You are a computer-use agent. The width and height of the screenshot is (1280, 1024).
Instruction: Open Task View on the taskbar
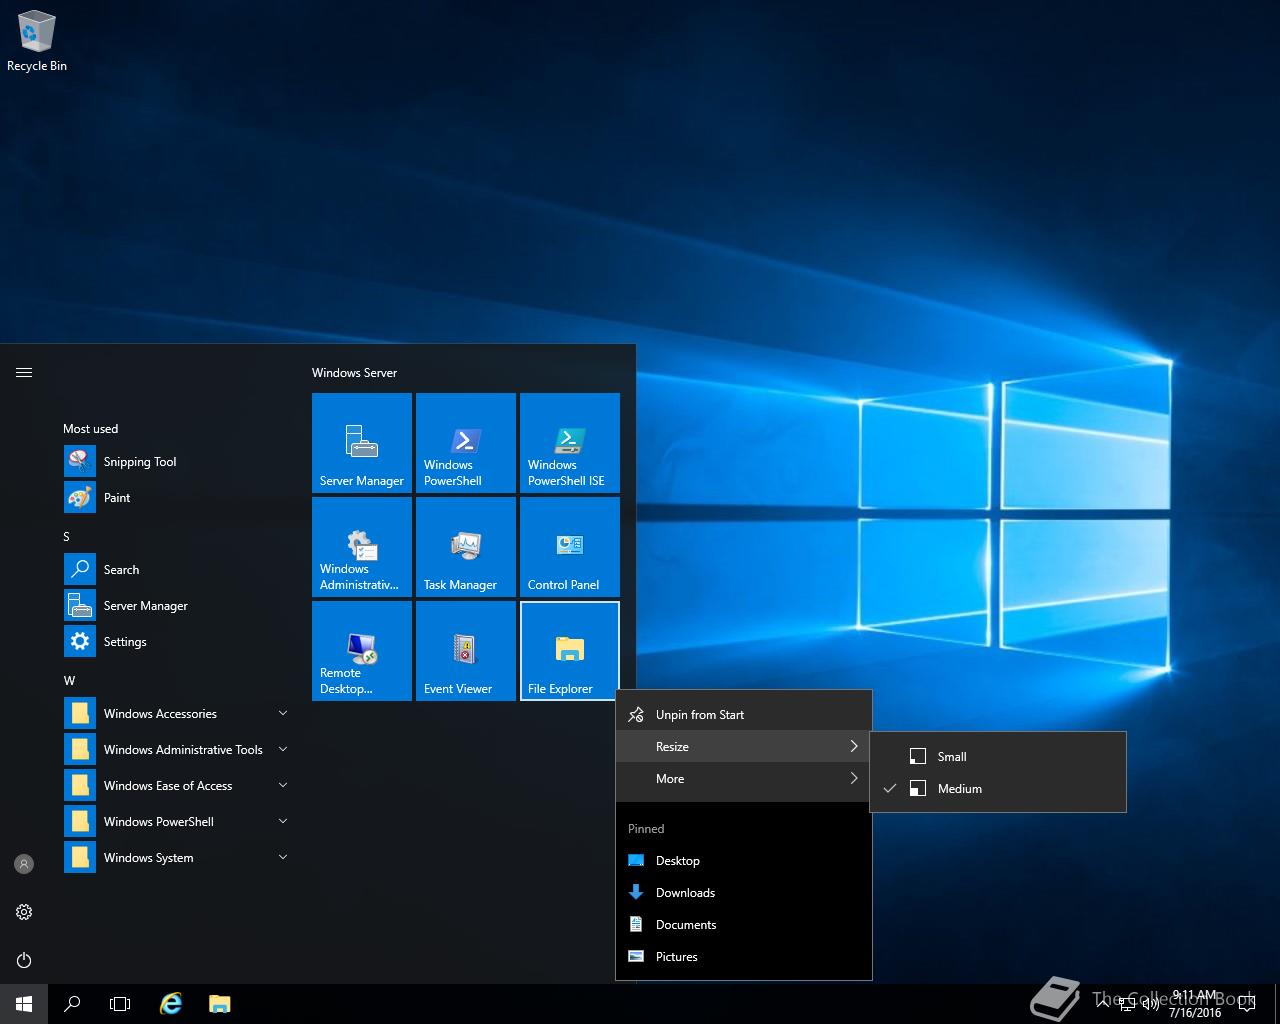click(120, 1004)
